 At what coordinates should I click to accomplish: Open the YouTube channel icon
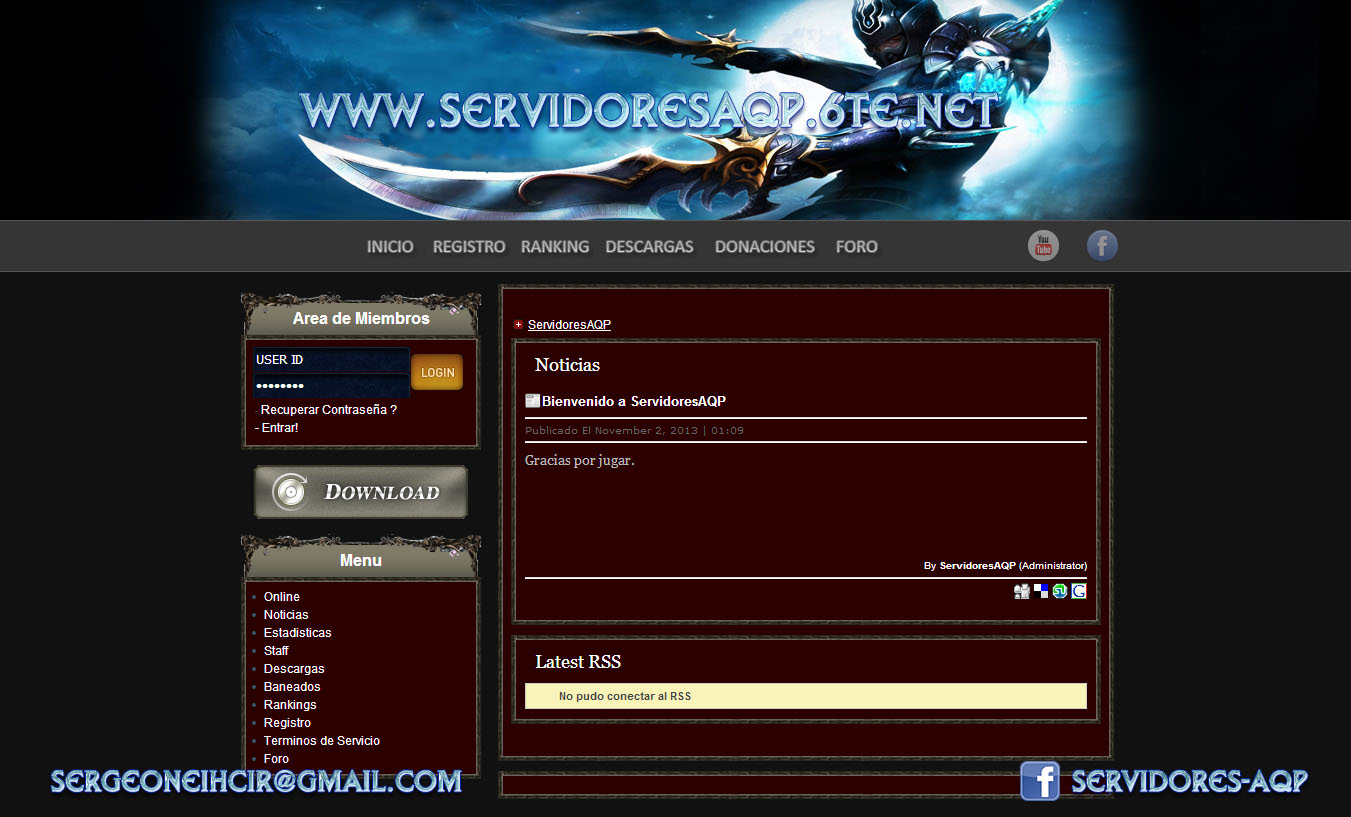1043,246
